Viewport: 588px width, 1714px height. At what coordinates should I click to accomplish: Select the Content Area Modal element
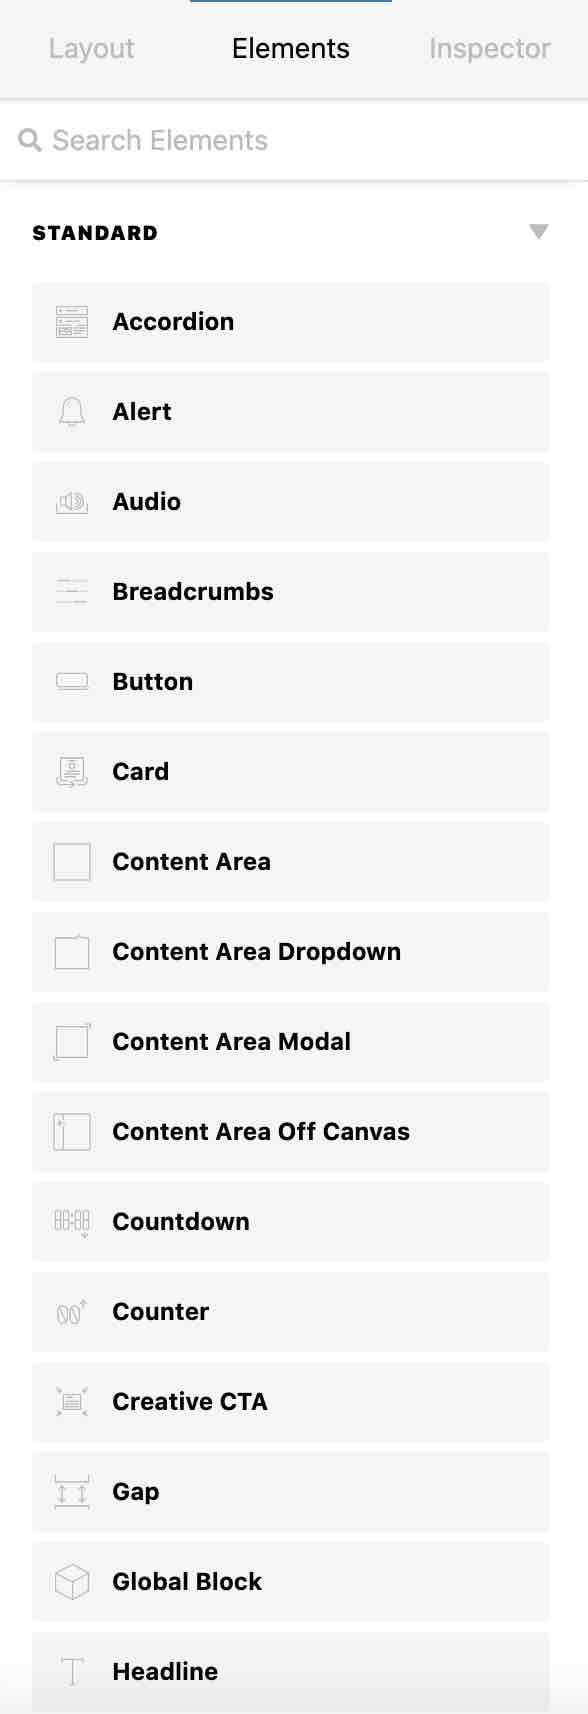(x=290, y=1041)
